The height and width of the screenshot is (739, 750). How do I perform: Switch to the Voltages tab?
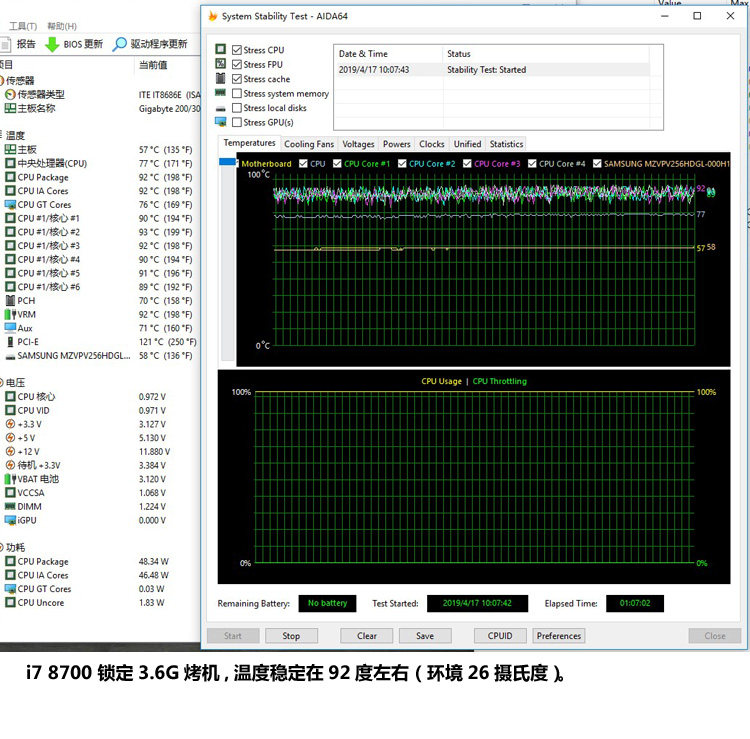point(358,144)
